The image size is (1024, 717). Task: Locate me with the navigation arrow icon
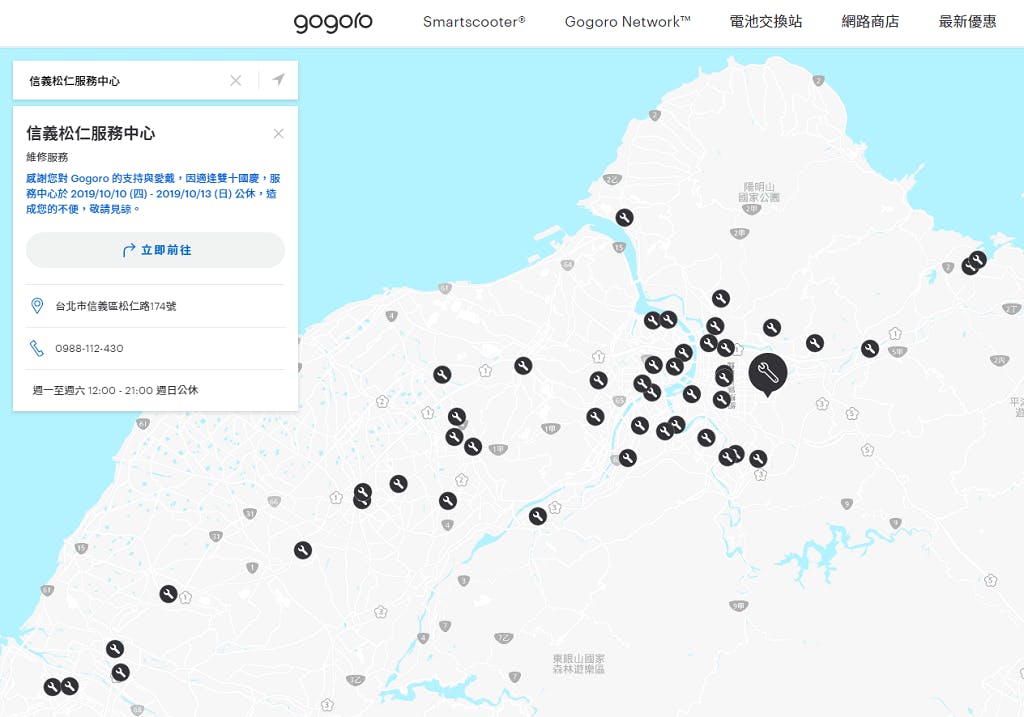click(x=278, y=80)
